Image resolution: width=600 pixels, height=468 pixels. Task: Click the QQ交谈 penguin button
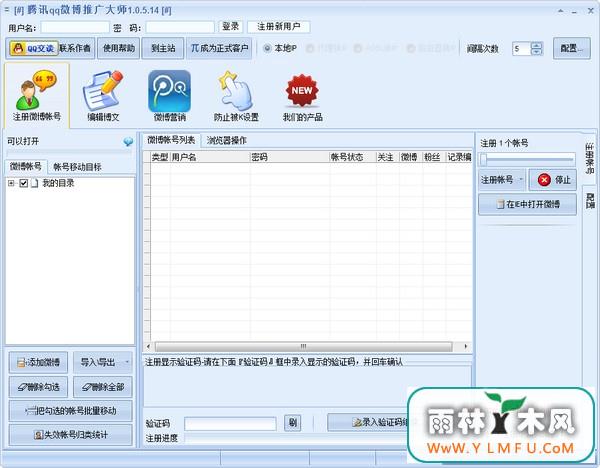[34, 48]
